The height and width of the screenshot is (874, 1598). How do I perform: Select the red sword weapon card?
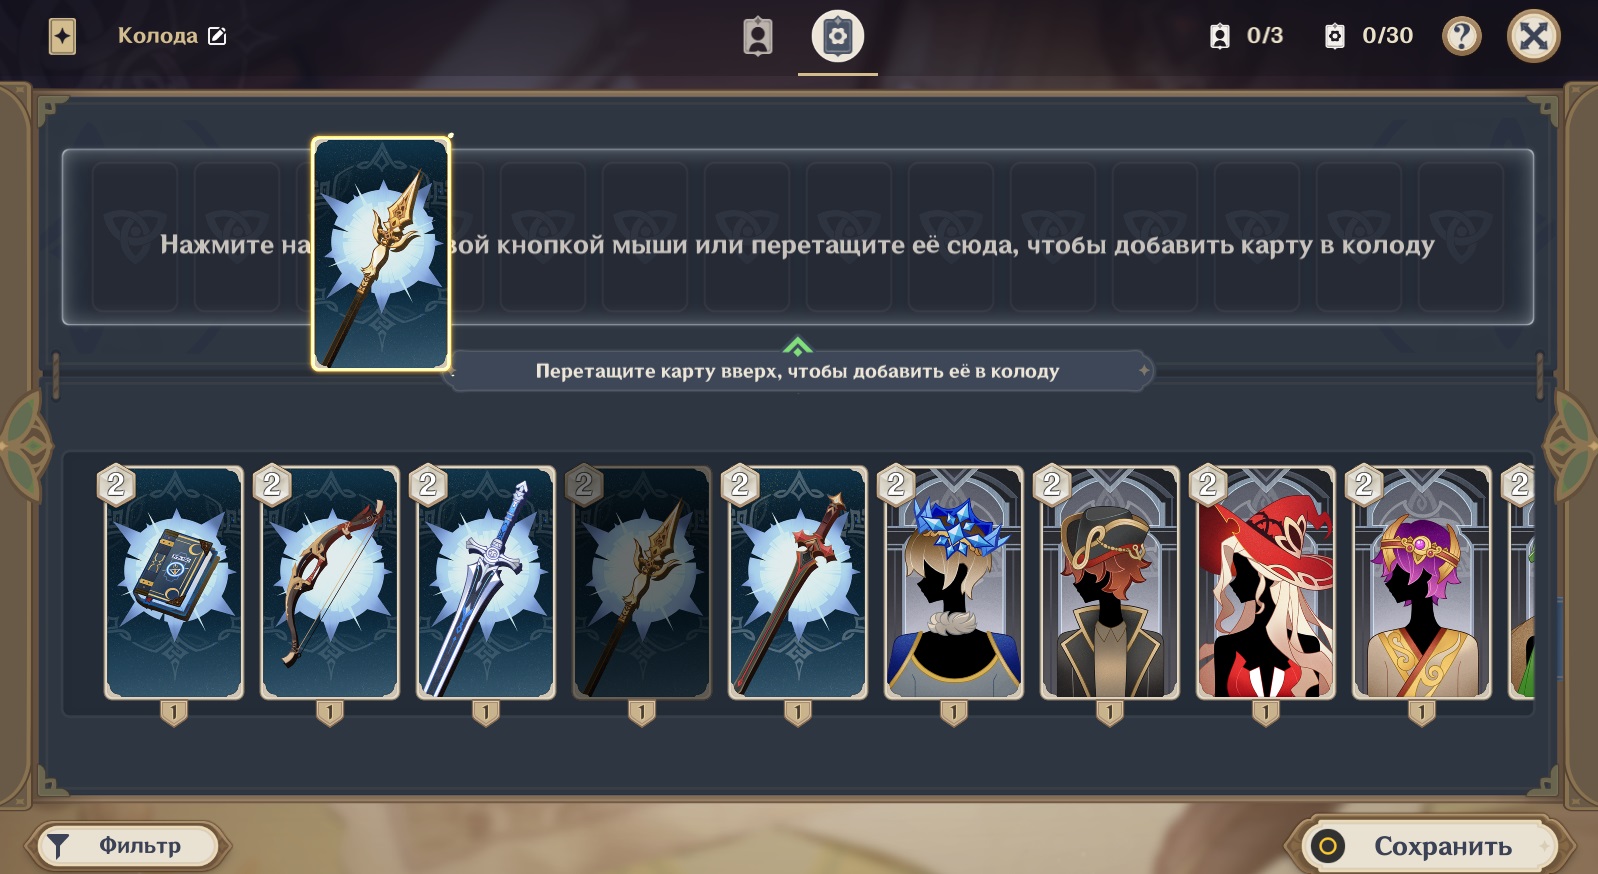click(798, 582)
